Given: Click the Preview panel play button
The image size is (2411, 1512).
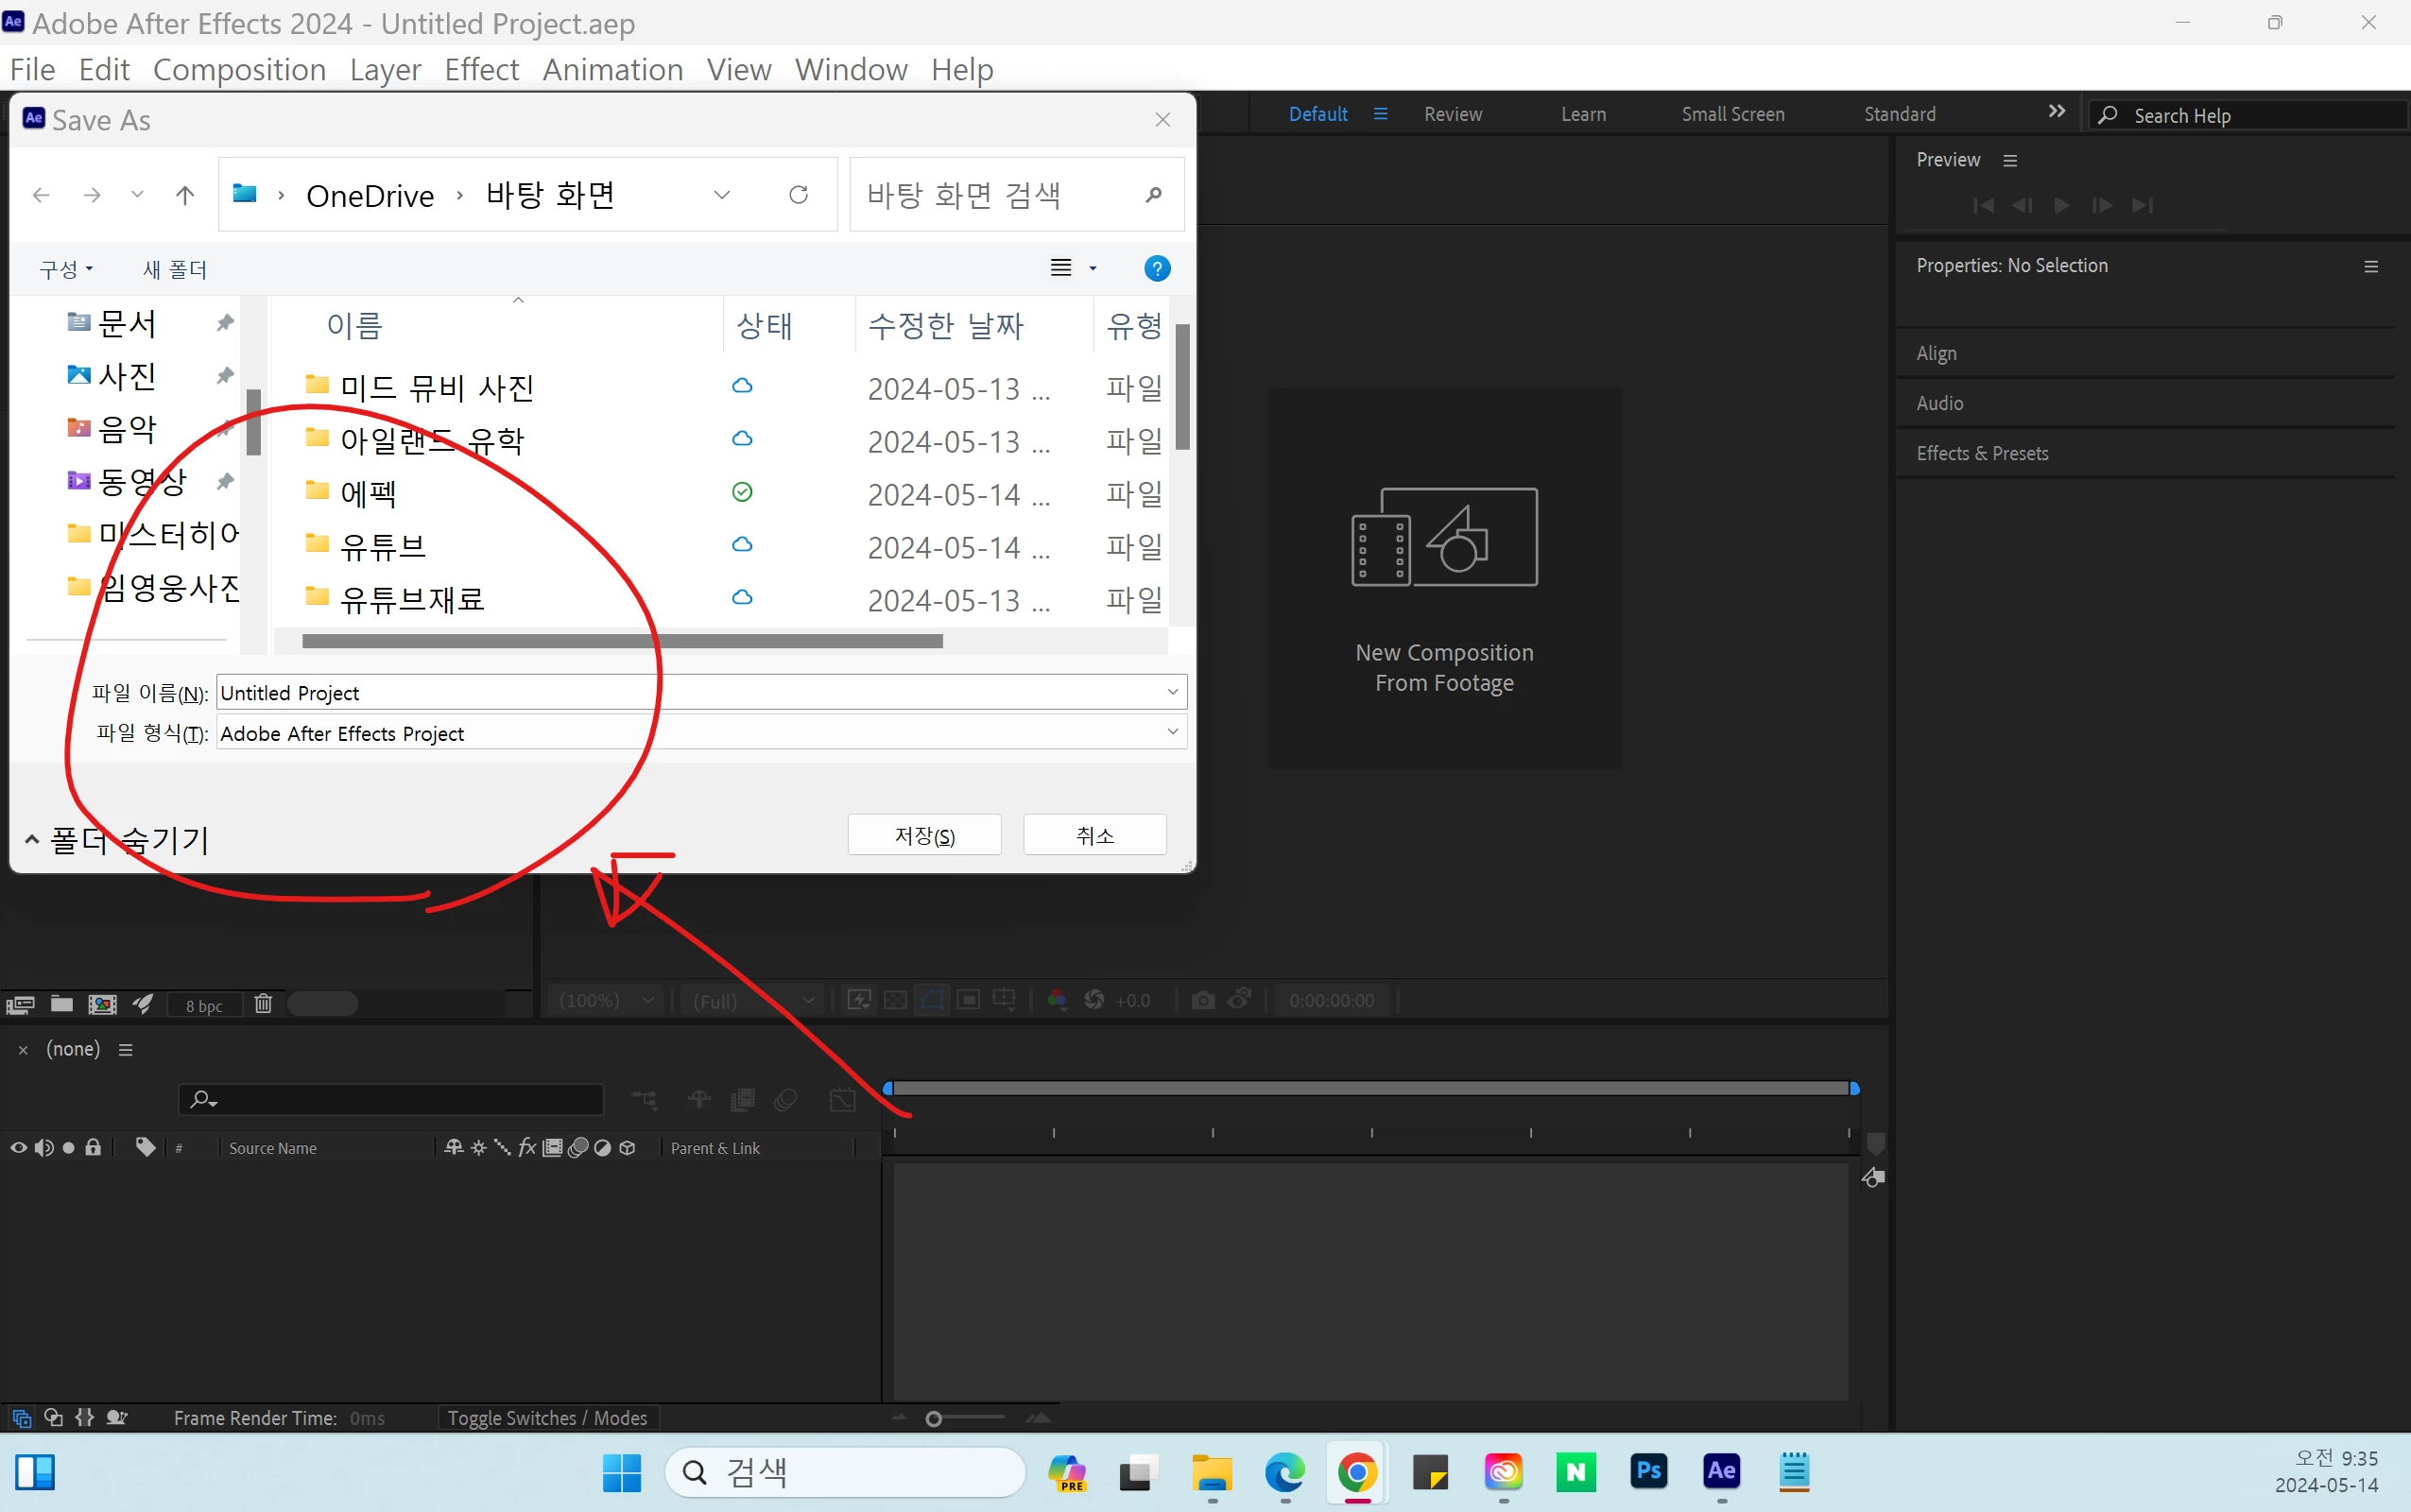Looking at the screenshot, I should [2061, 205].
